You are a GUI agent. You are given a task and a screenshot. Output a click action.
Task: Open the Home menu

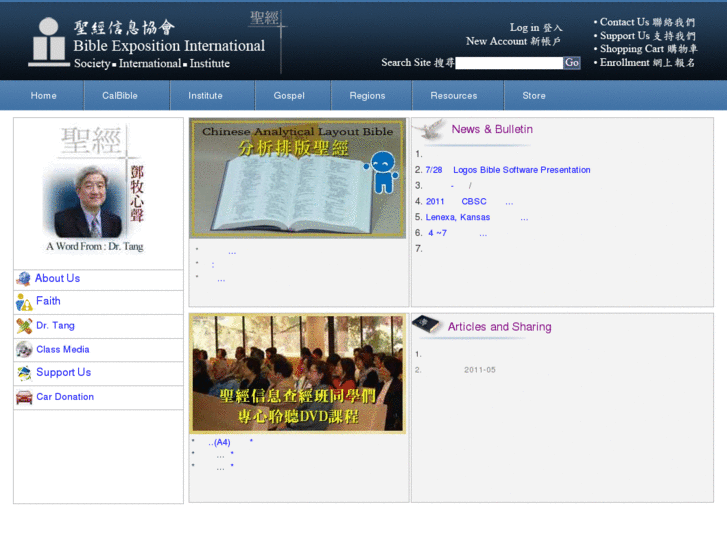[44, 96]
